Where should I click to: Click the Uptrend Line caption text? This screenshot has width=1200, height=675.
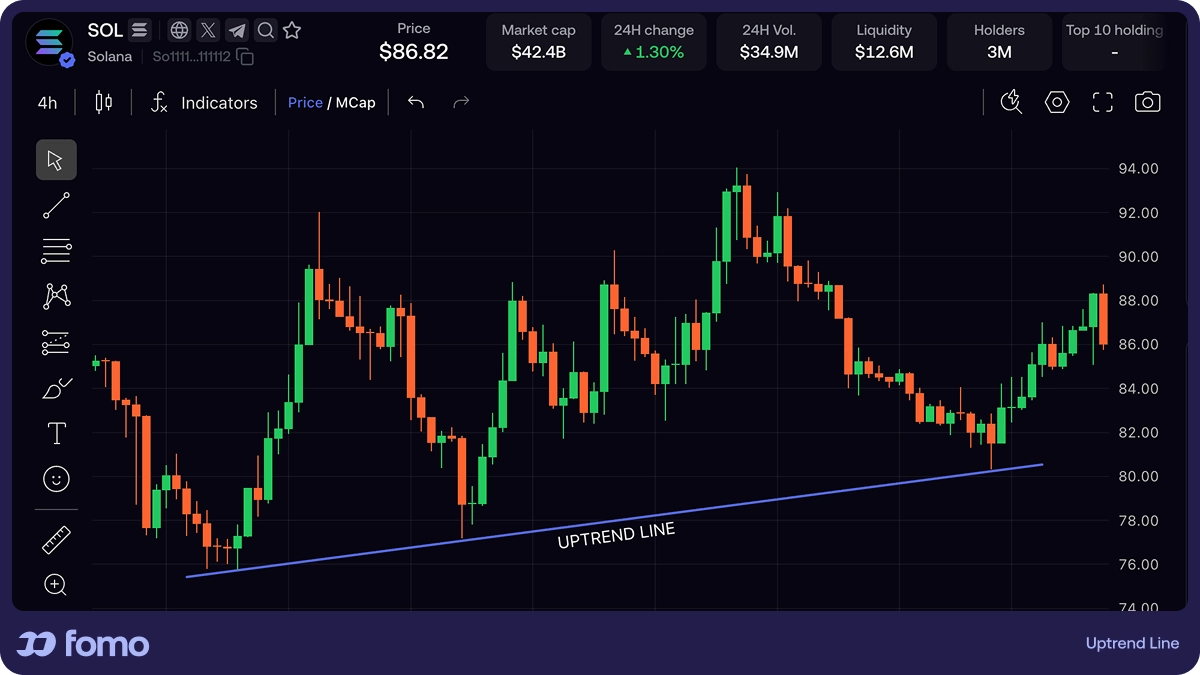coord(1132,644)
